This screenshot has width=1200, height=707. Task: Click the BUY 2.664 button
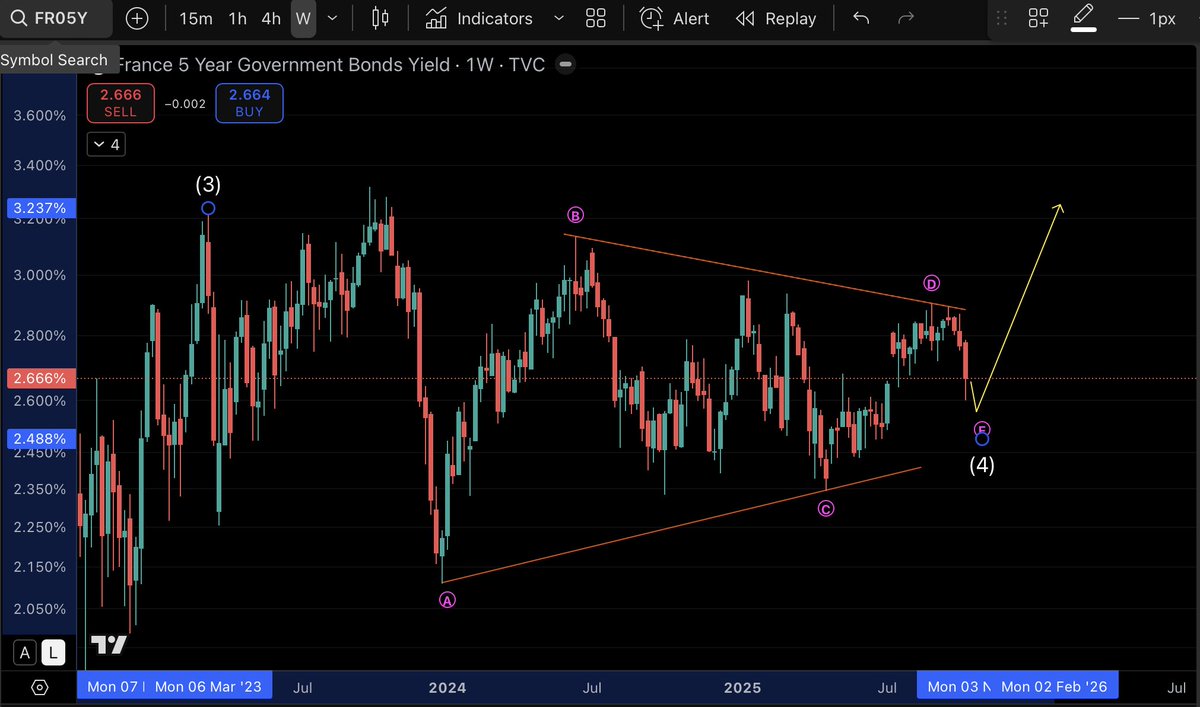(x=249, y=102)
